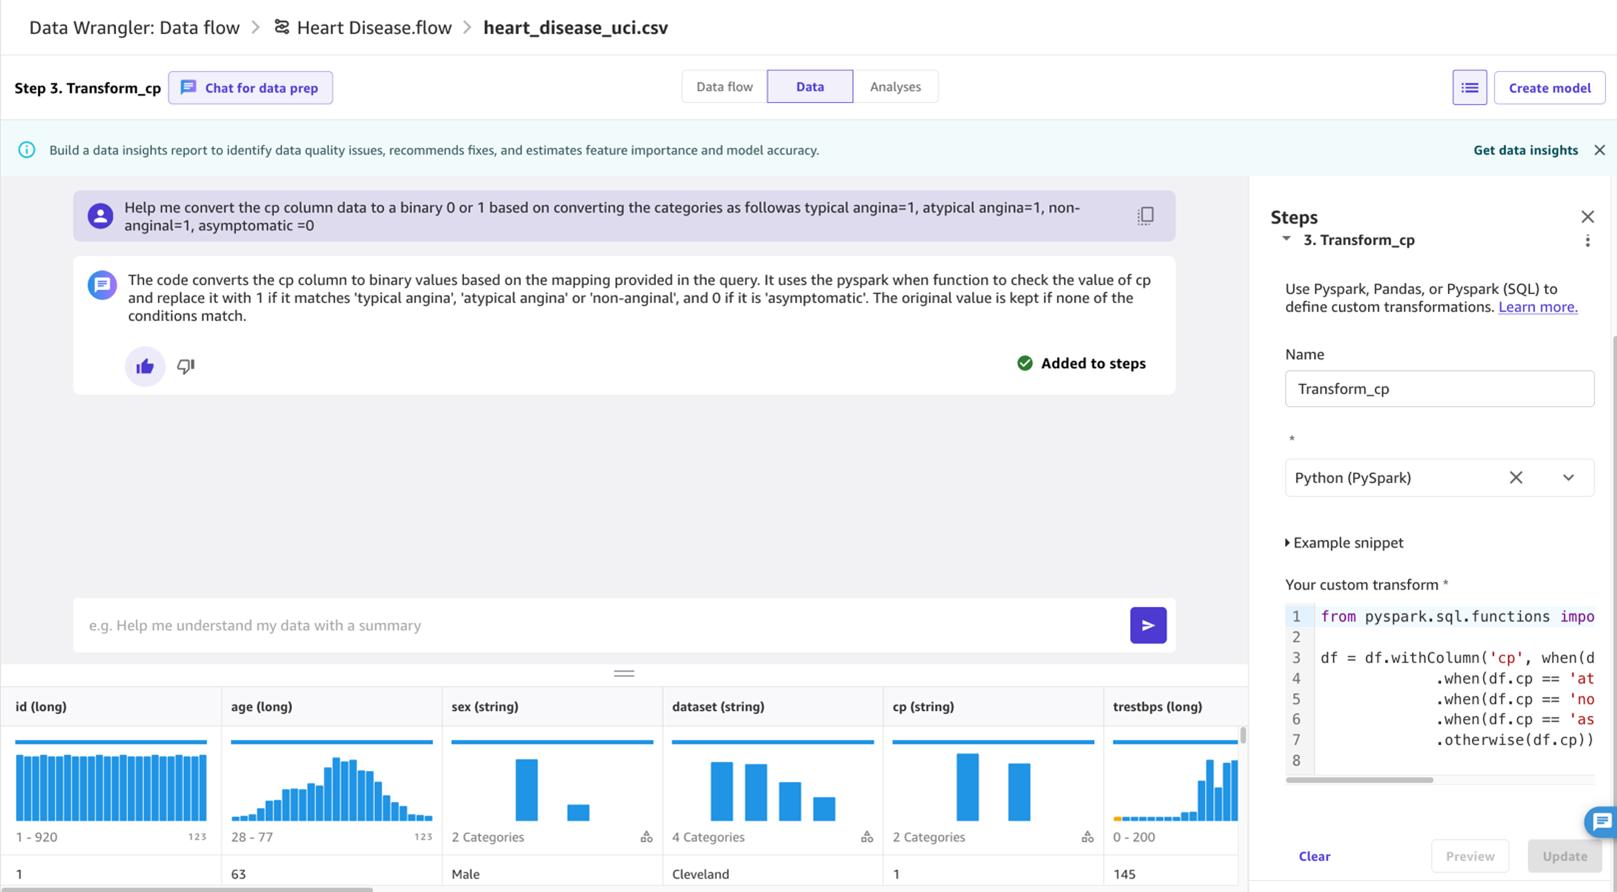The height and width of the screenshot is (892, 1617).
Task: Open the Python (PySpark) dropdown
Action: point(1568,478)
